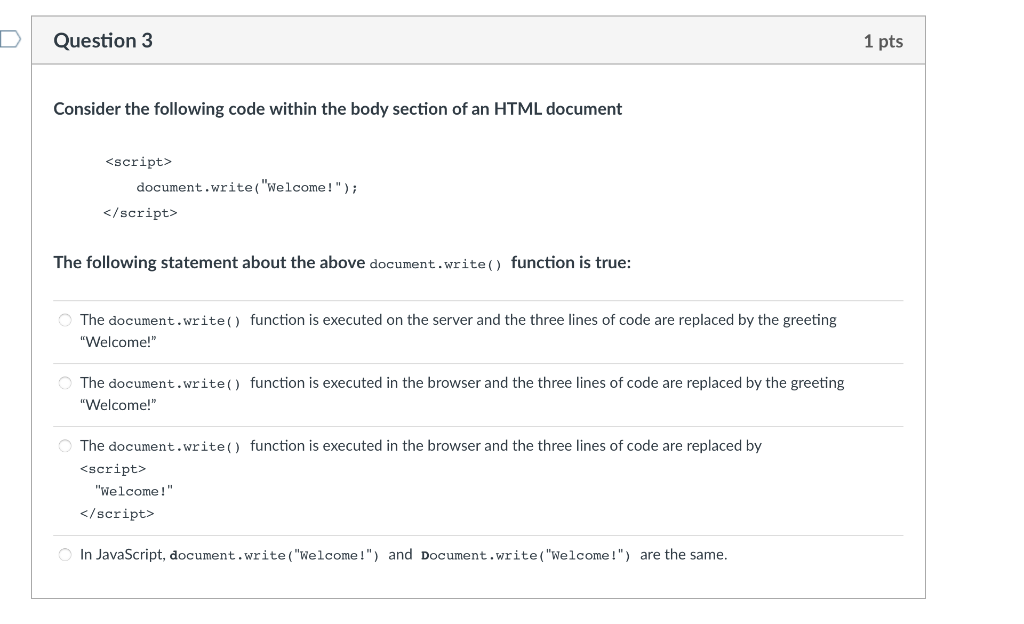Click the "function is true:" statement text
Screen dimensions: 1024x624
coord(571,263)
